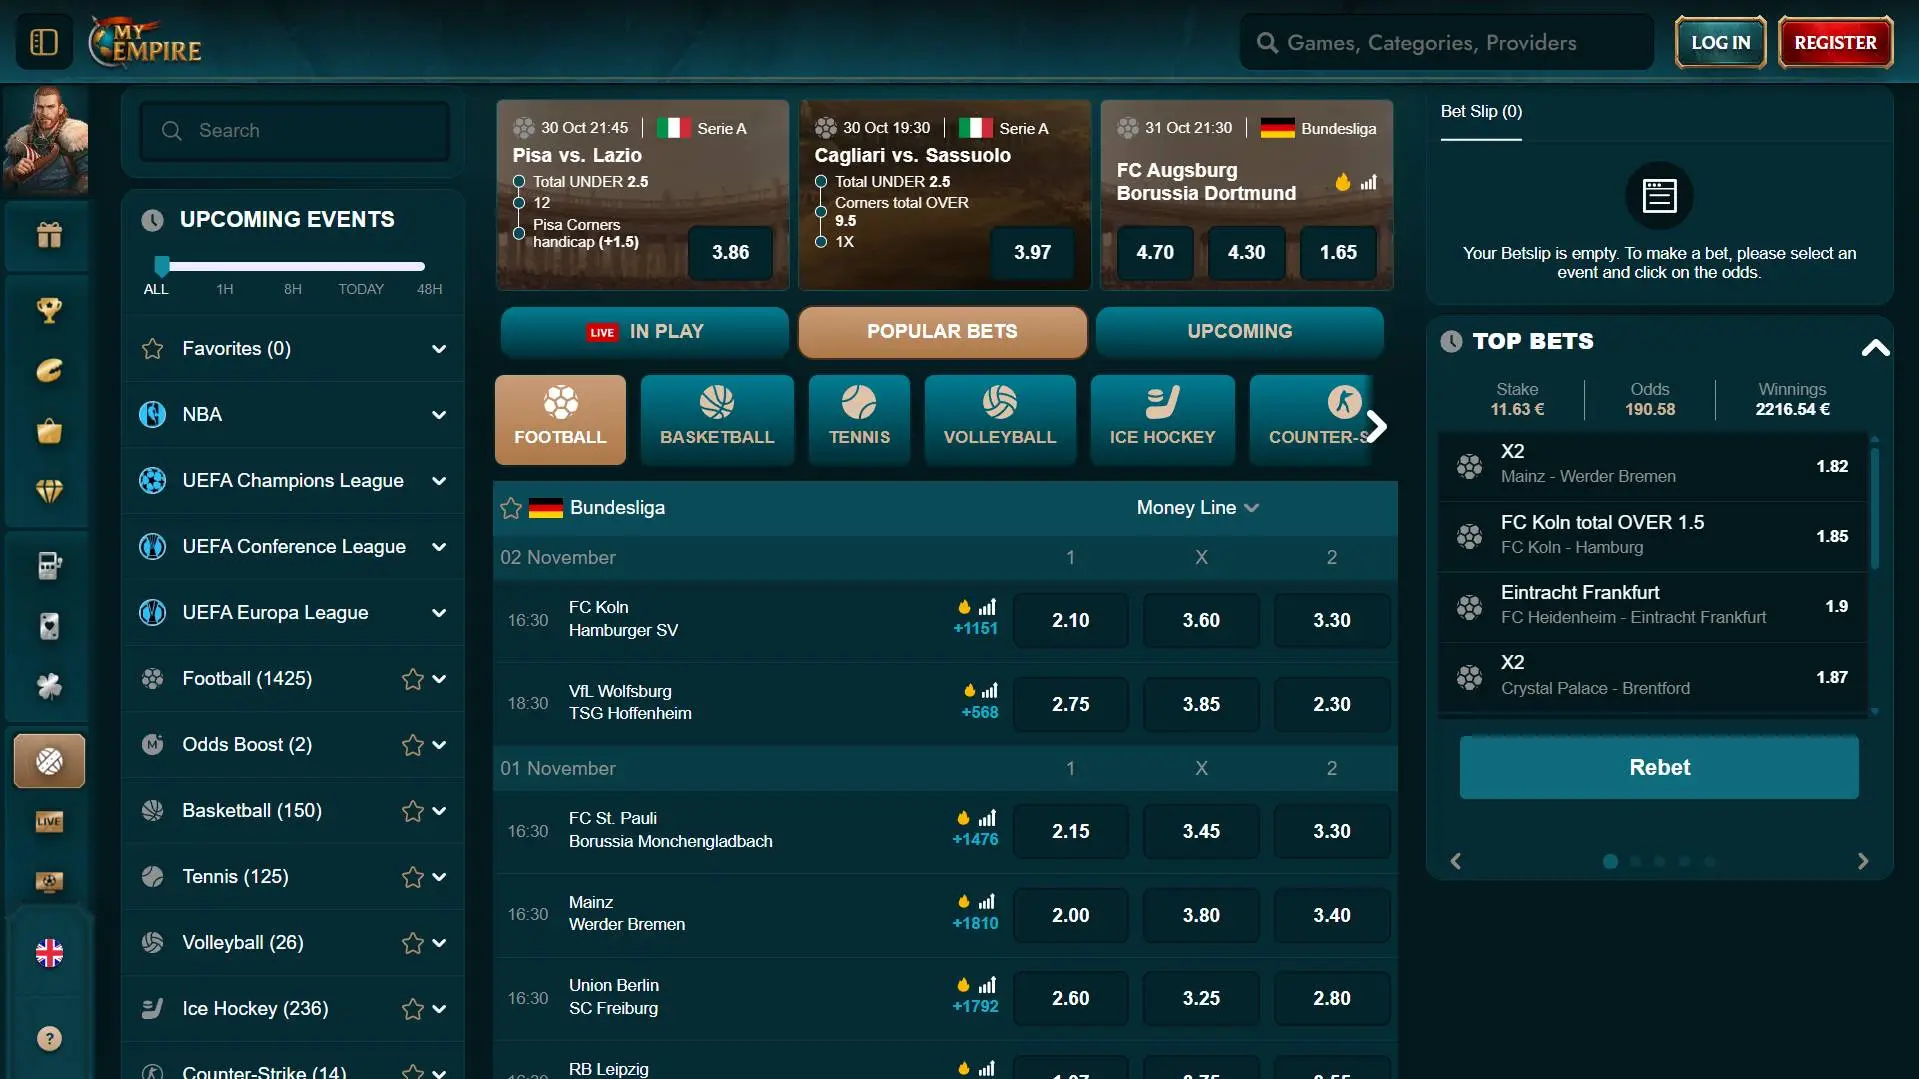Screen dimensions: 1919x1079
Task: Select the playing cards casino icon
Action: coord(47,627)
